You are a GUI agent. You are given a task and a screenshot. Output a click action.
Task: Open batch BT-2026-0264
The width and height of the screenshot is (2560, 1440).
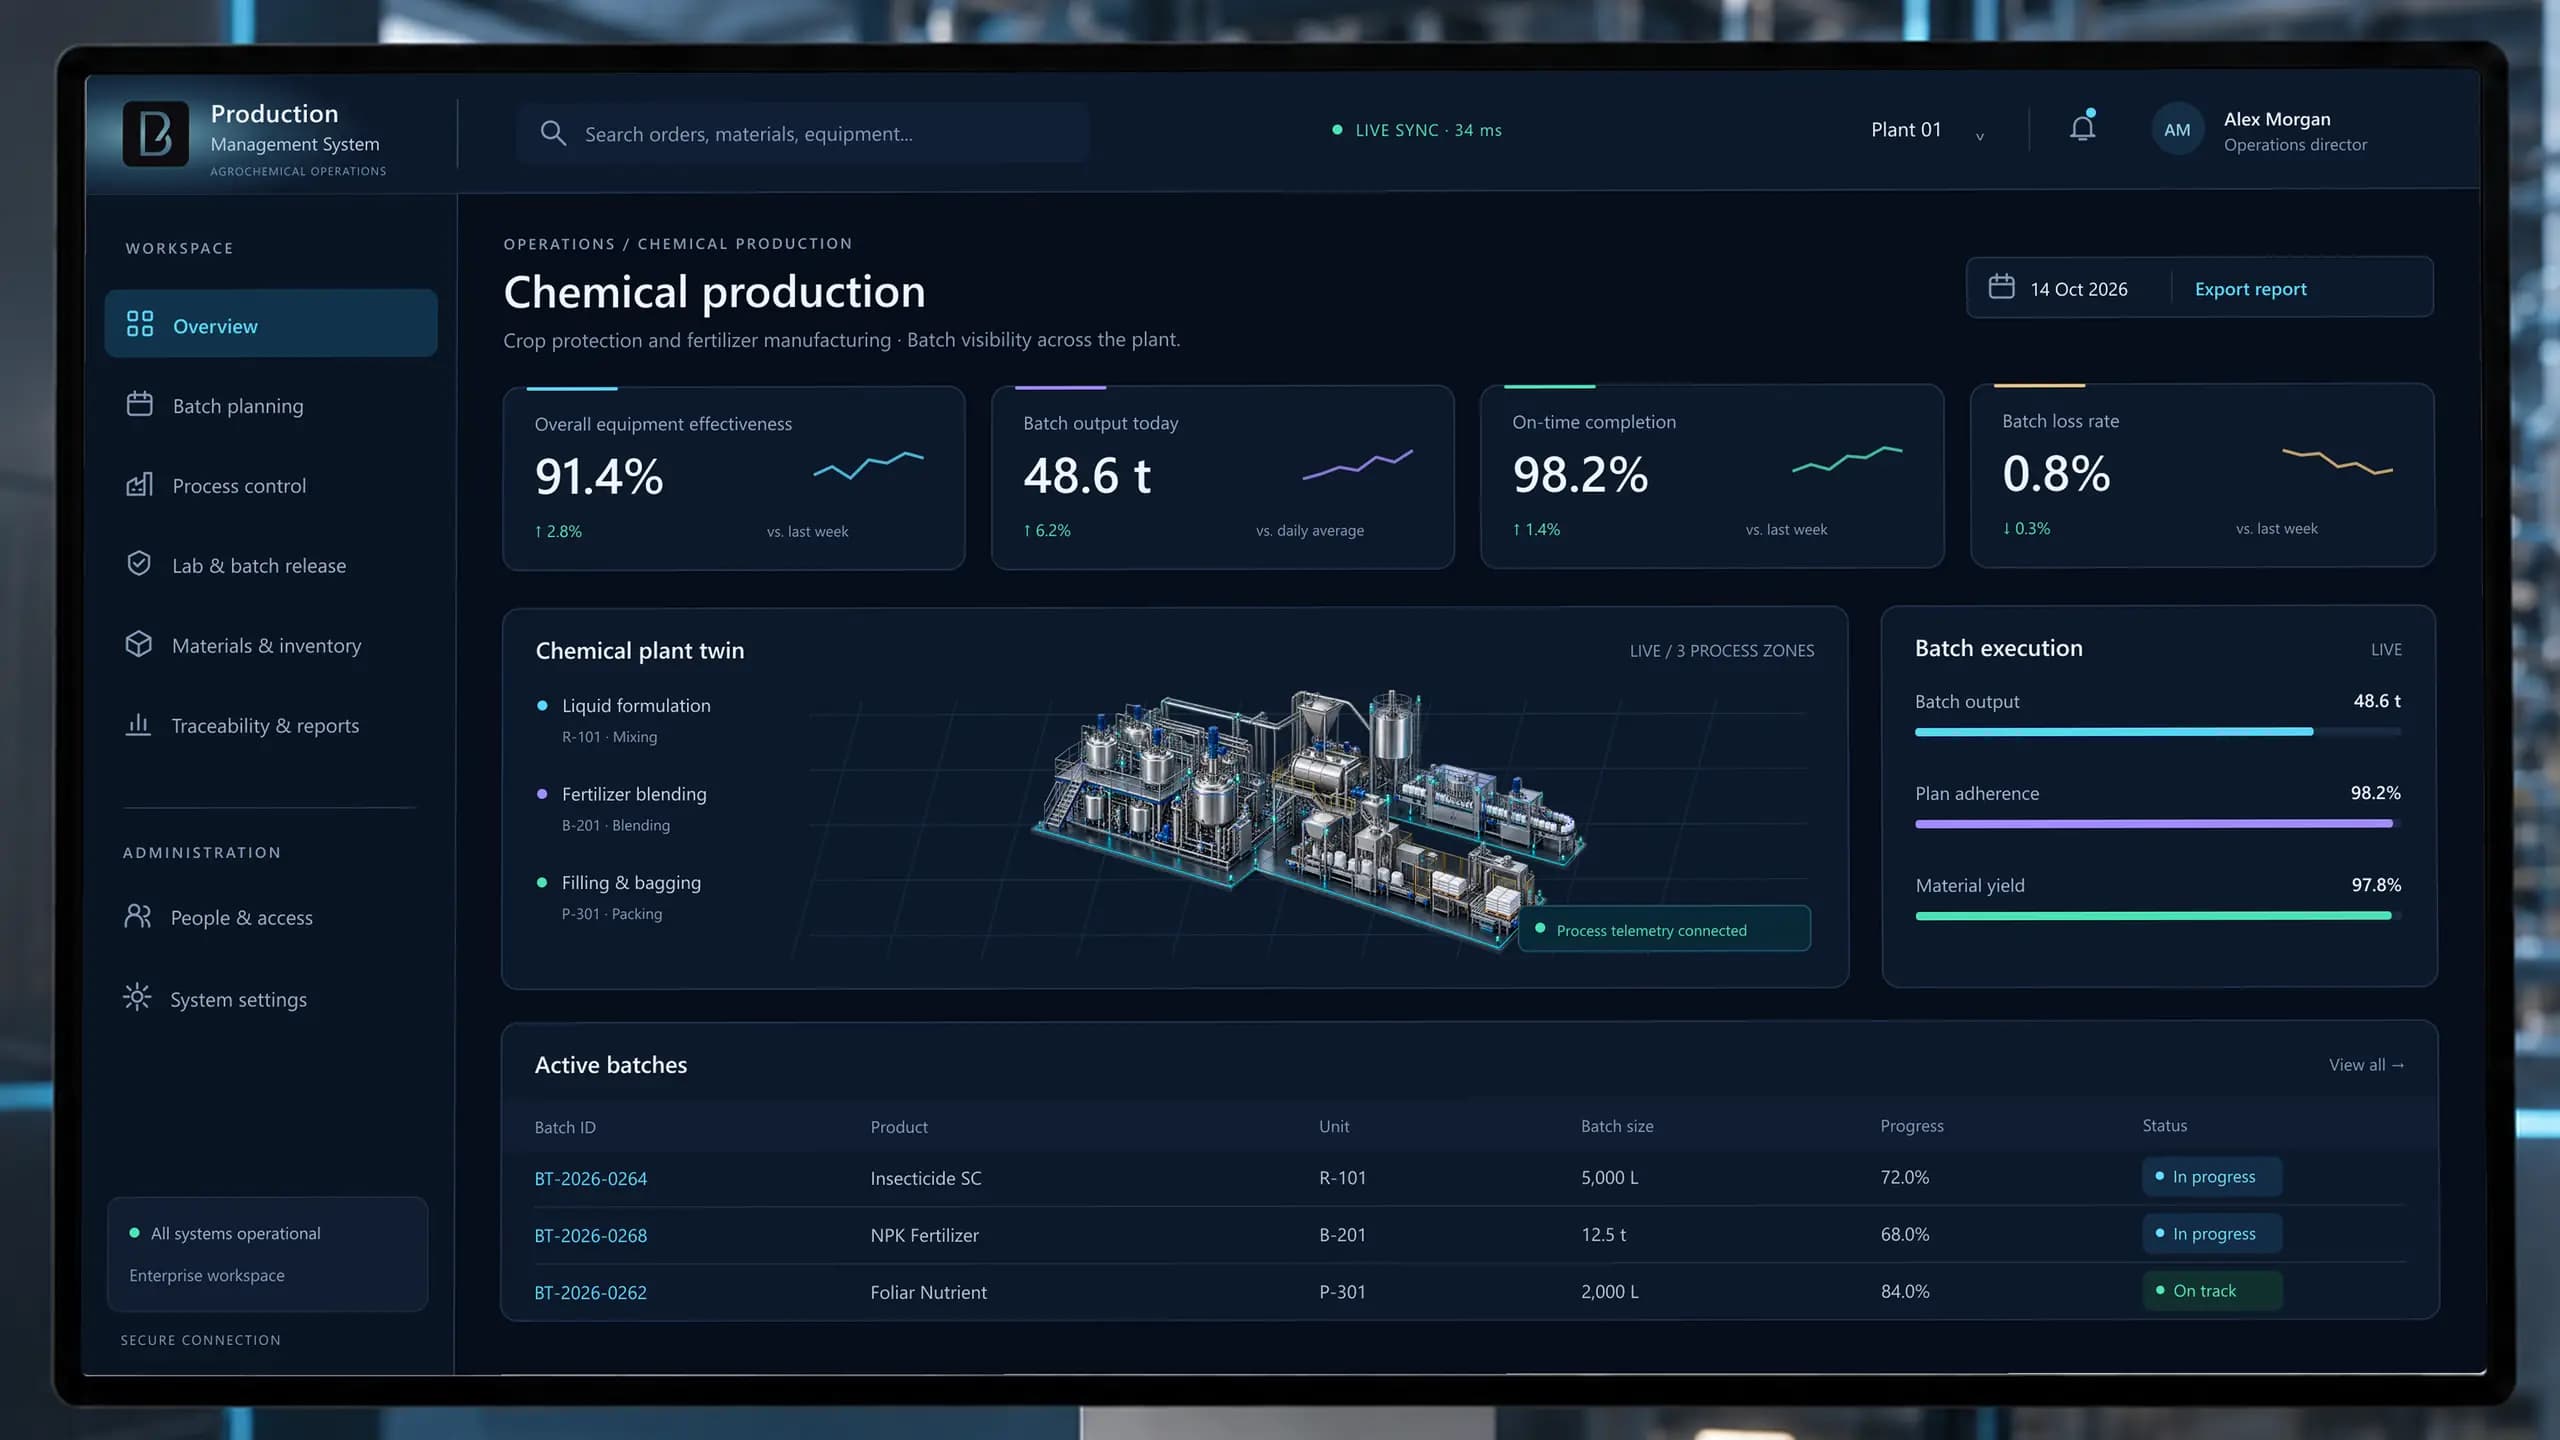590,1179
